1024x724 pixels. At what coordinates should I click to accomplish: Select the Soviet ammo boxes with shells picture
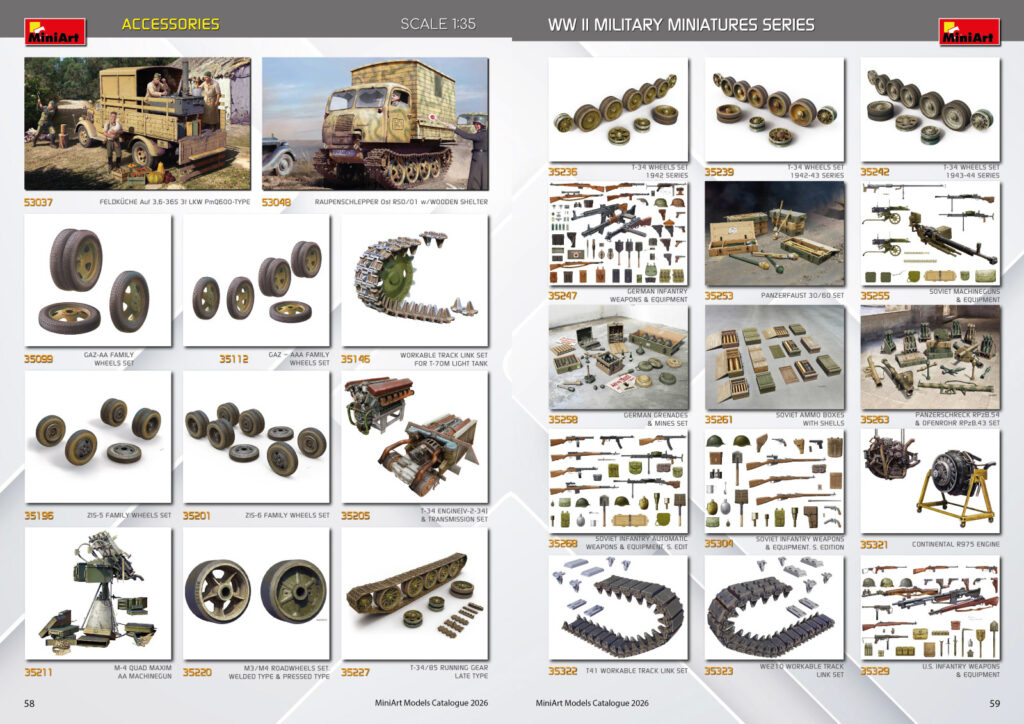click(773, 358)
